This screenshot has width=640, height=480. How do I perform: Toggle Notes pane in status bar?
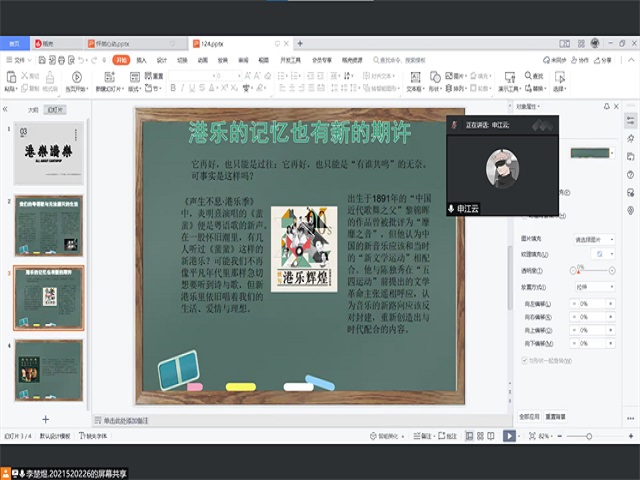pos(422,436)
